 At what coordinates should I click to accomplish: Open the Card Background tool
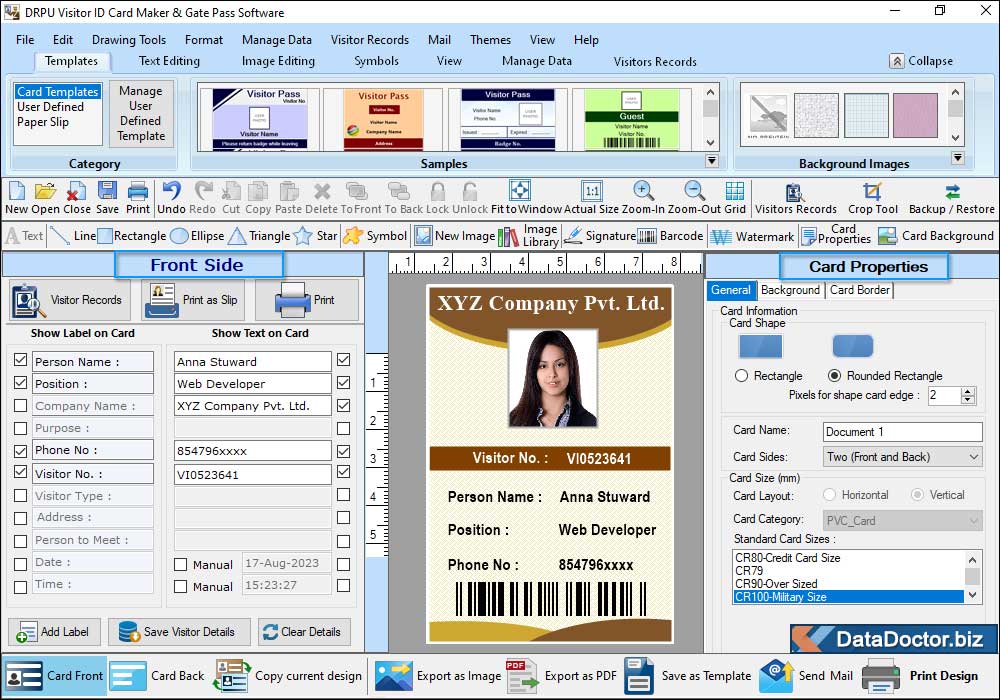(936, 236)
